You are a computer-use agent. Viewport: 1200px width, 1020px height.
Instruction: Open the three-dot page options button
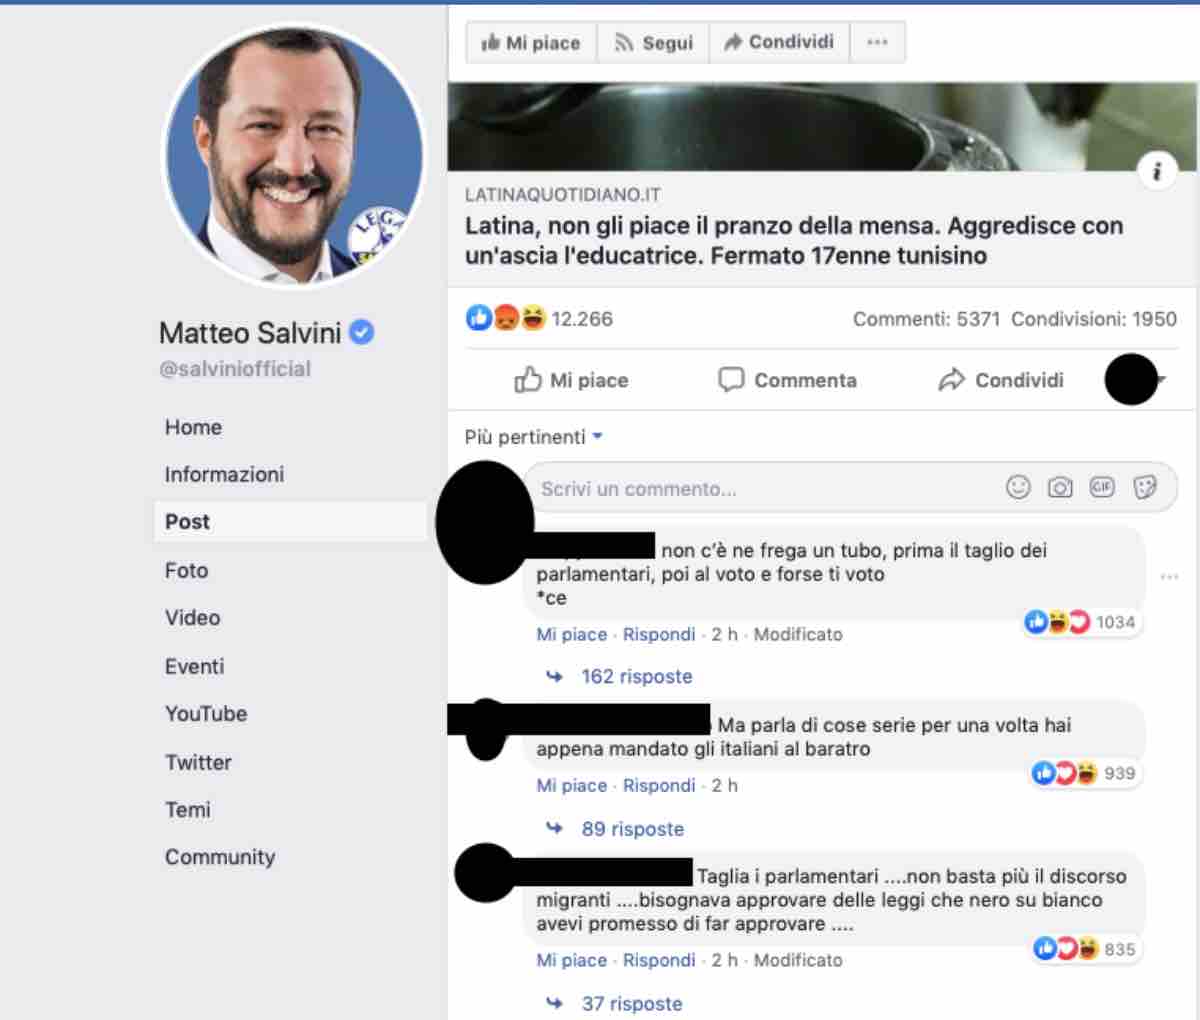click(x=877, y=42)
